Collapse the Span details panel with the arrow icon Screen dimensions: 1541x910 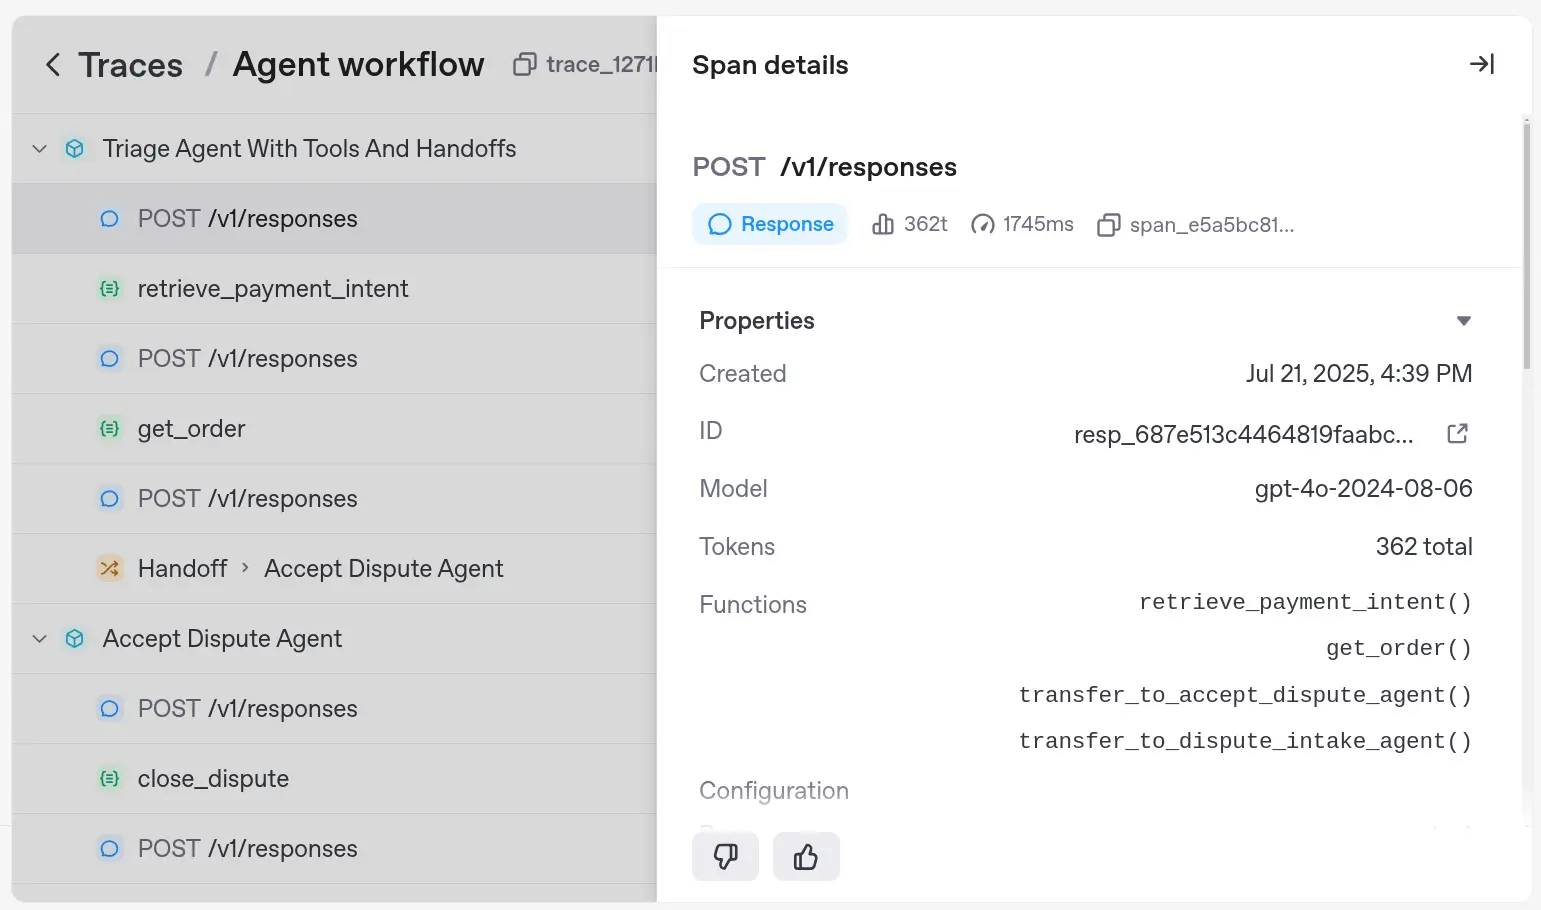pos(1482,63)
